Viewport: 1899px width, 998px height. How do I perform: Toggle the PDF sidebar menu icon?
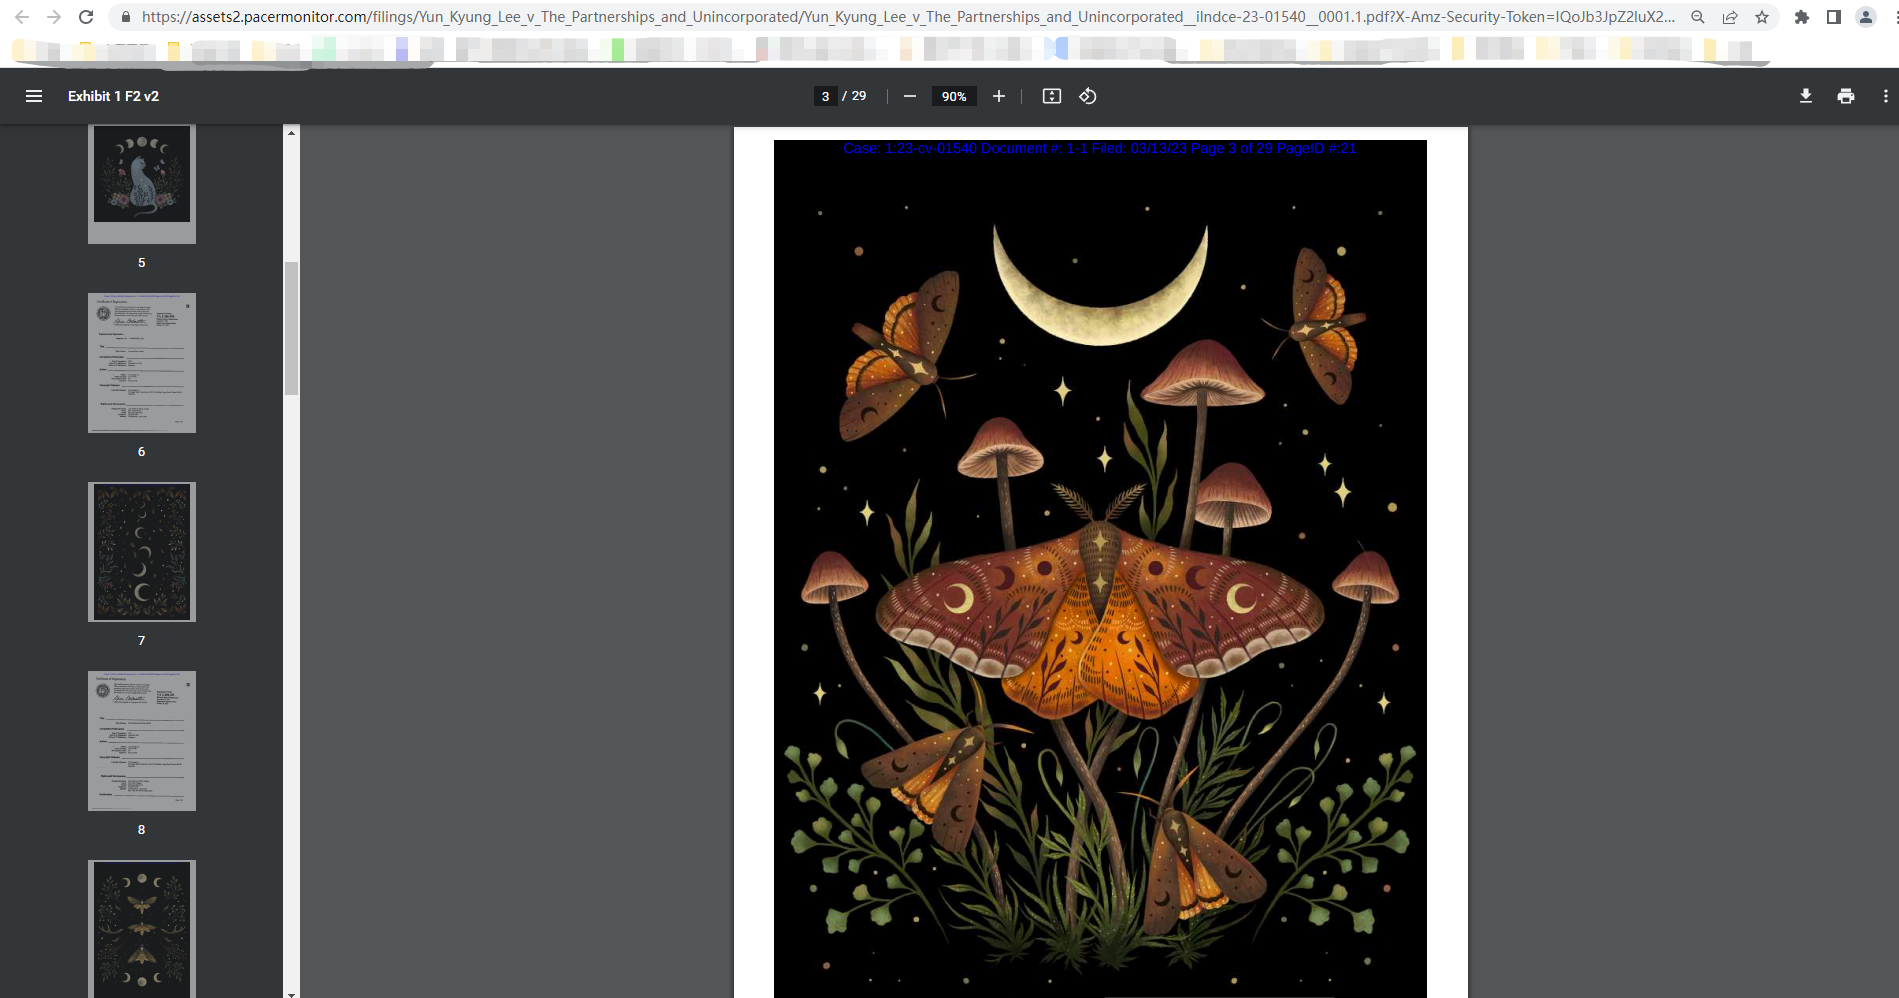34,96
